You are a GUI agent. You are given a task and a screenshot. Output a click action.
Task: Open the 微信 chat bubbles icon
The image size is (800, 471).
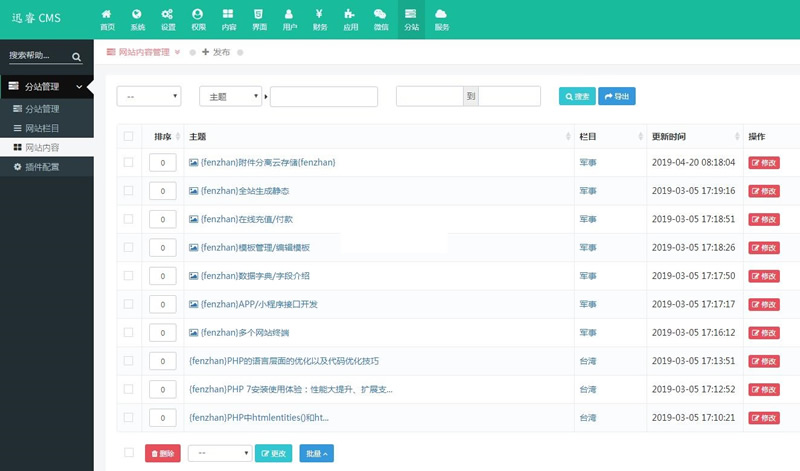[380, 18]
